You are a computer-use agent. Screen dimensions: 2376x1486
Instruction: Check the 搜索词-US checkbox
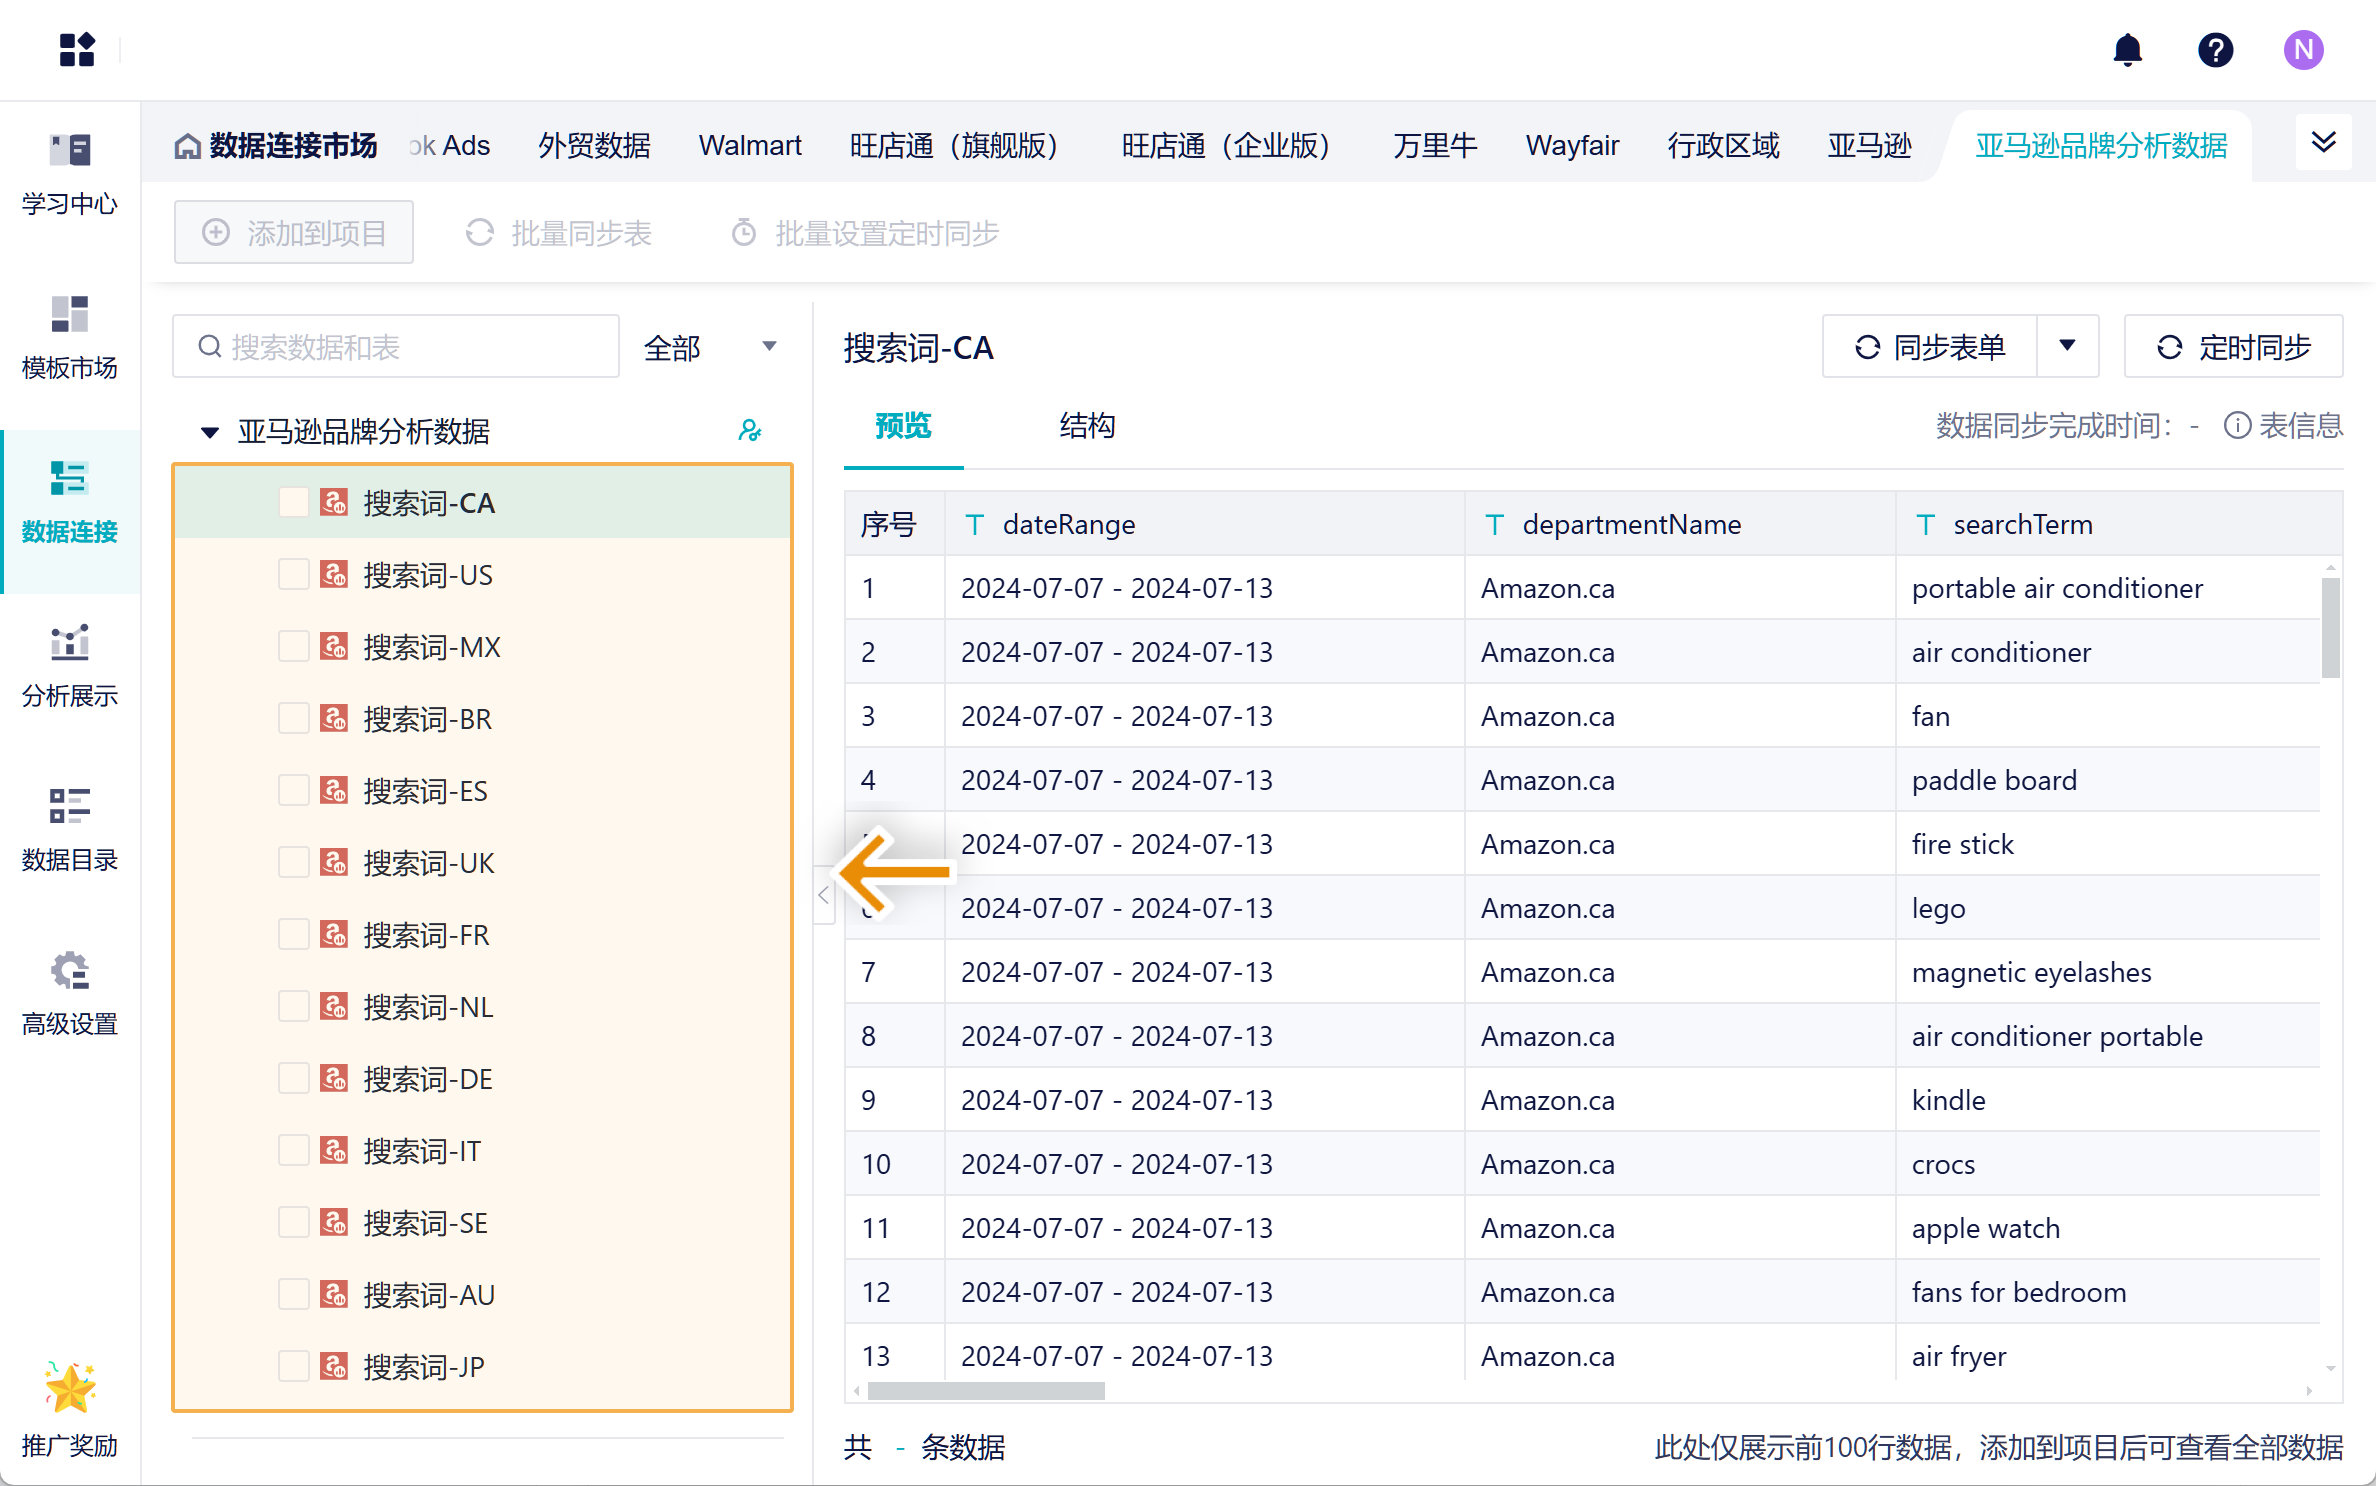click(293, 575)
